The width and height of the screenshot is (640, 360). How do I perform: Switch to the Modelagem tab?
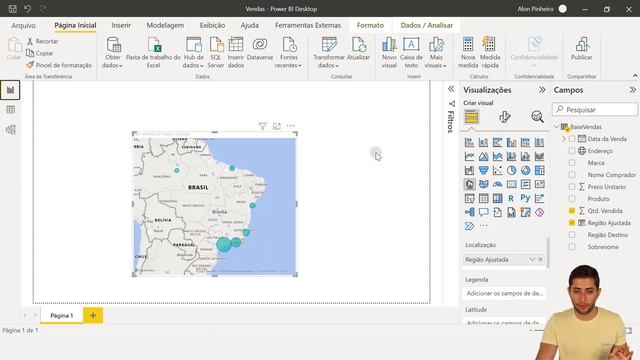click(165, 25)
